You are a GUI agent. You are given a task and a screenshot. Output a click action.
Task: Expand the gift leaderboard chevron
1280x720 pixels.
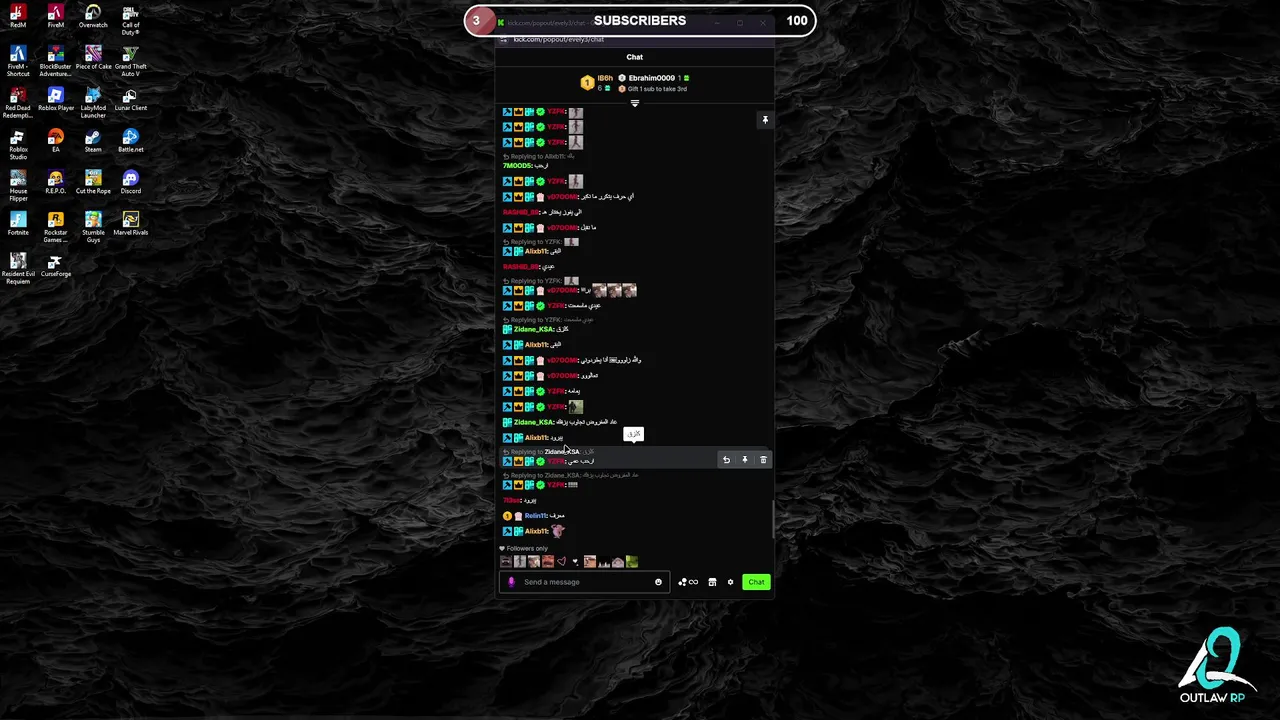point(634,103)
